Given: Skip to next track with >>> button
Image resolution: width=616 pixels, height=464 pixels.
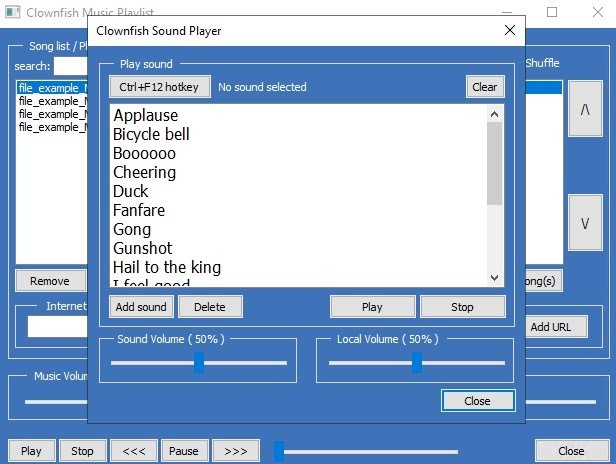Looking at the screenshot, I should tap(236, 451).
